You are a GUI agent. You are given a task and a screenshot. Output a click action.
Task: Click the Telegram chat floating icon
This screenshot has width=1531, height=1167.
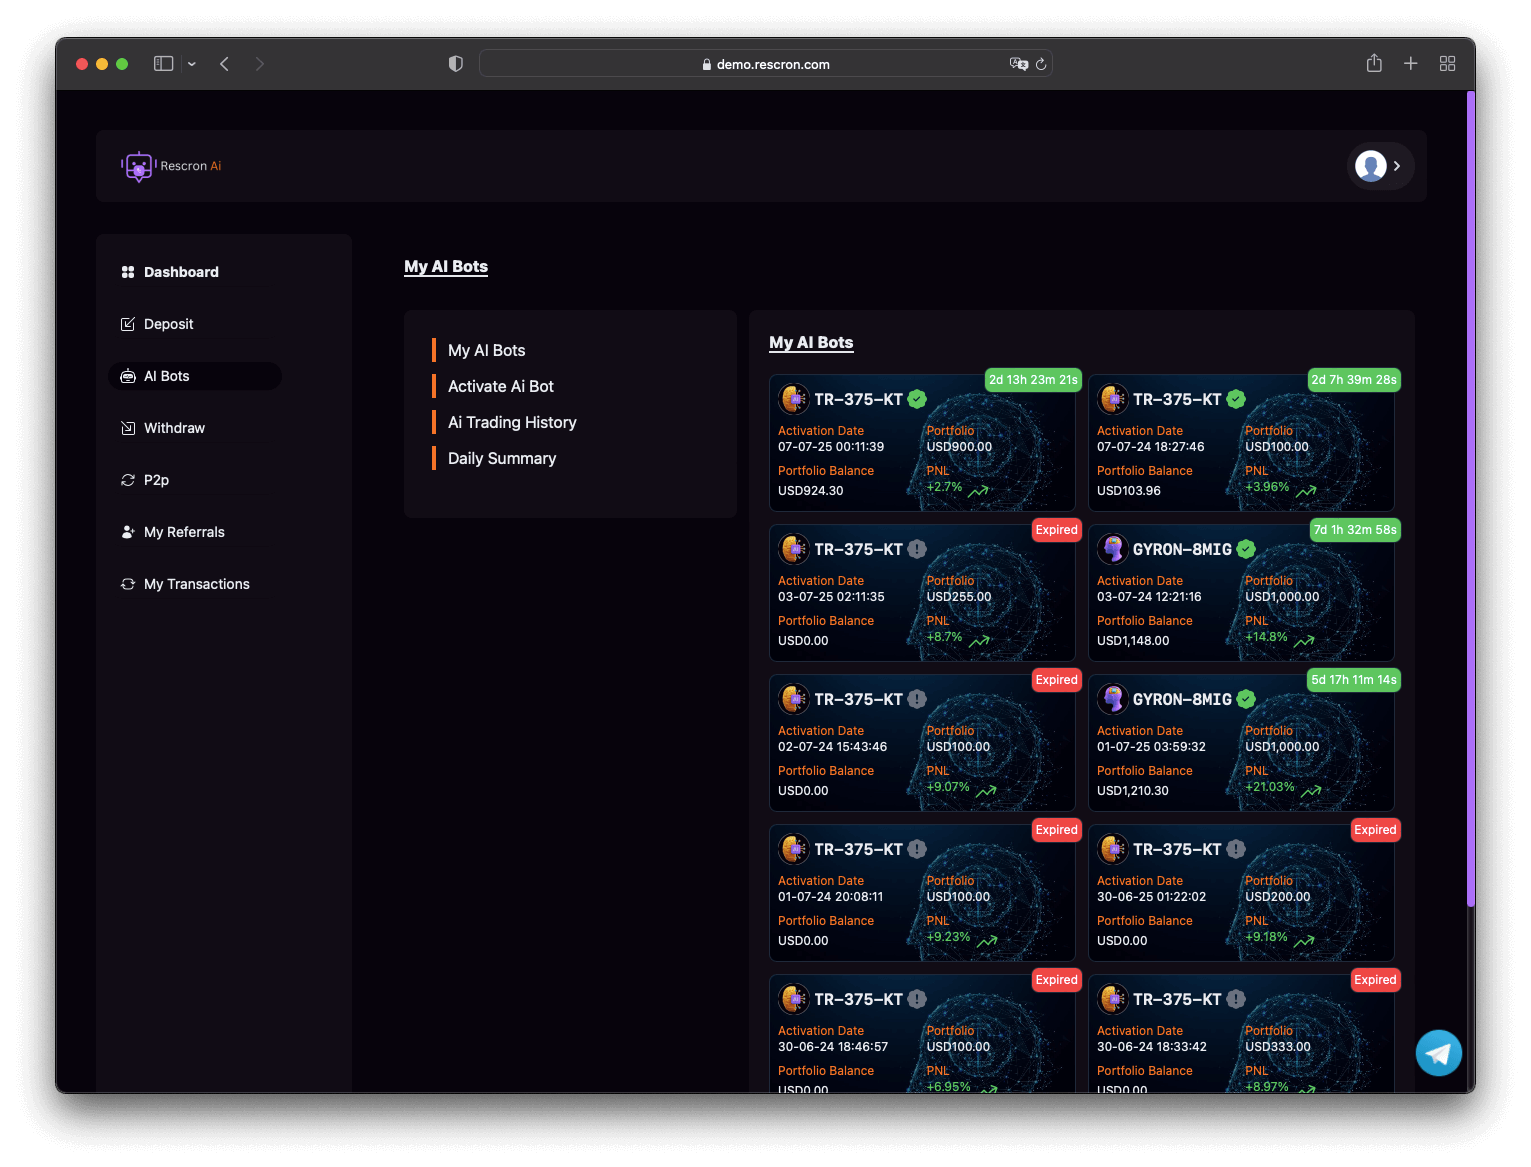pyautogui.click(x=1438, y=1053)
